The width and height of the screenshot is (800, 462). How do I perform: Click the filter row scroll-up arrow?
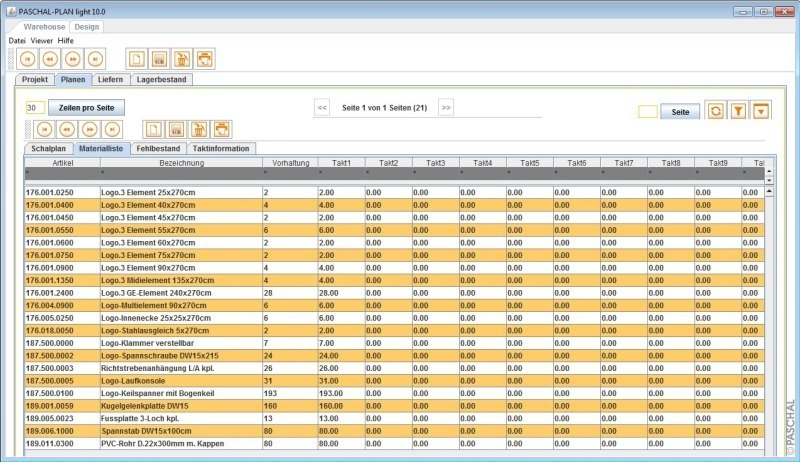click(x=769, y=172)
